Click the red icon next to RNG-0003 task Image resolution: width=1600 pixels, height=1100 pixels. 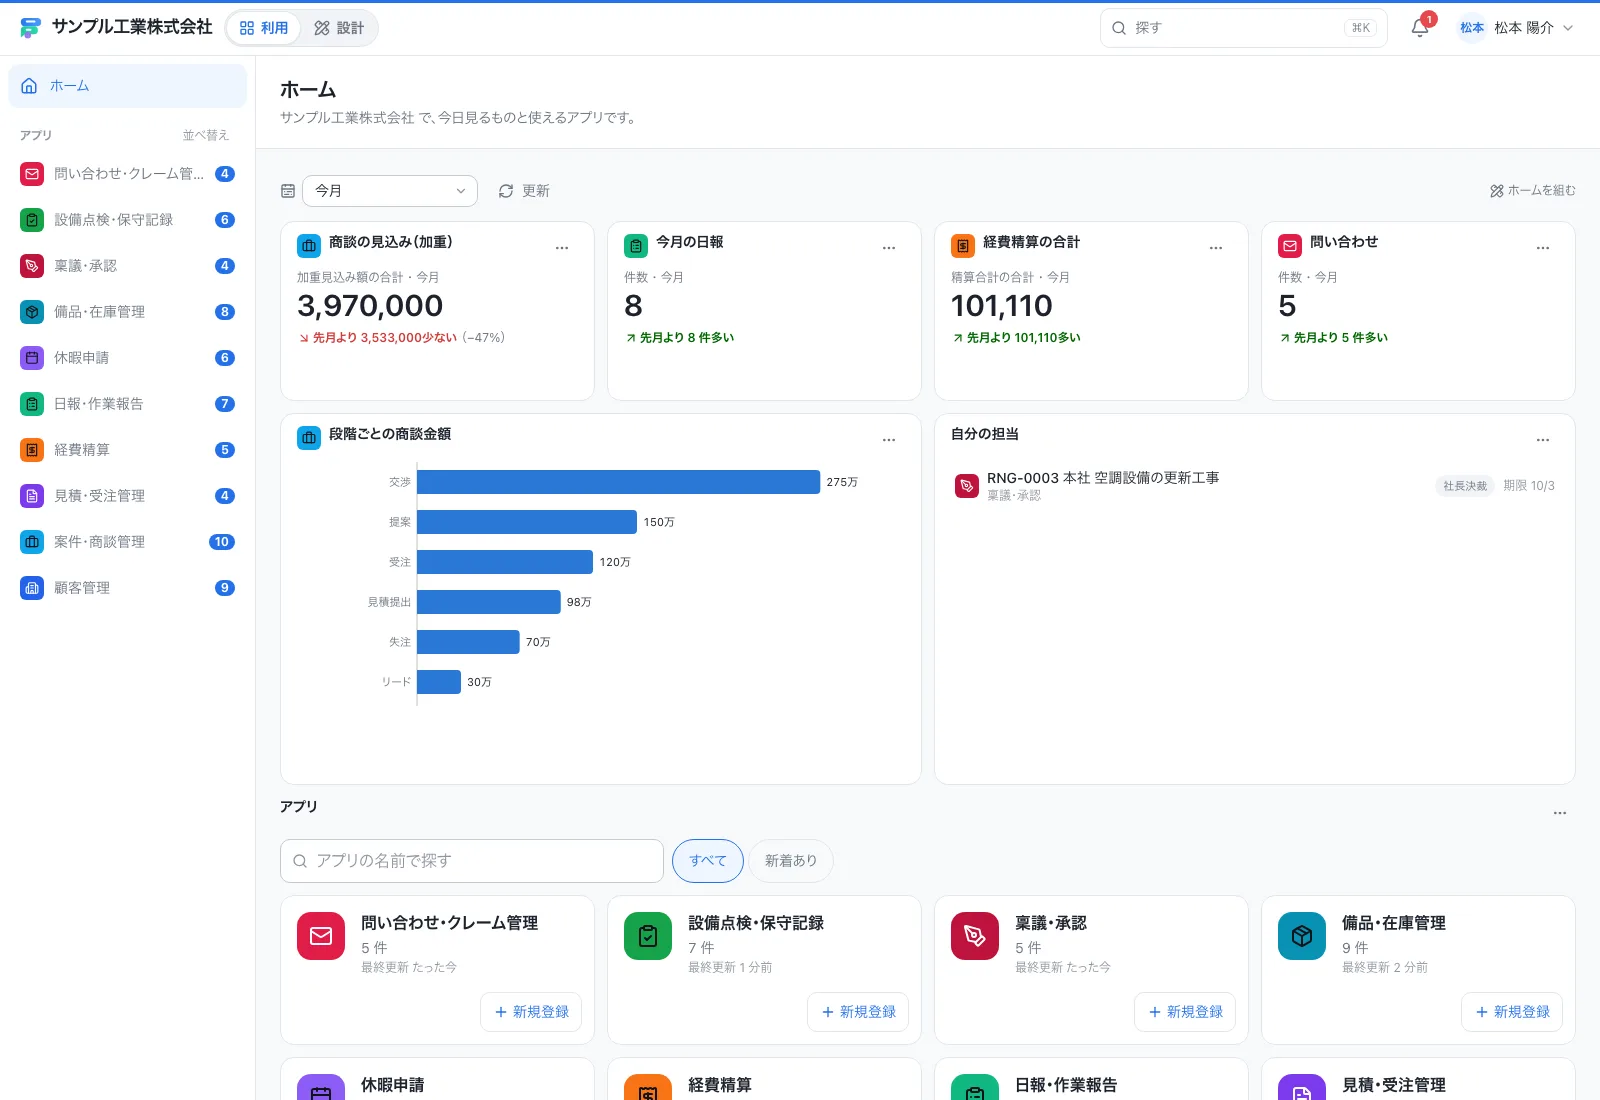pos(967,486)
